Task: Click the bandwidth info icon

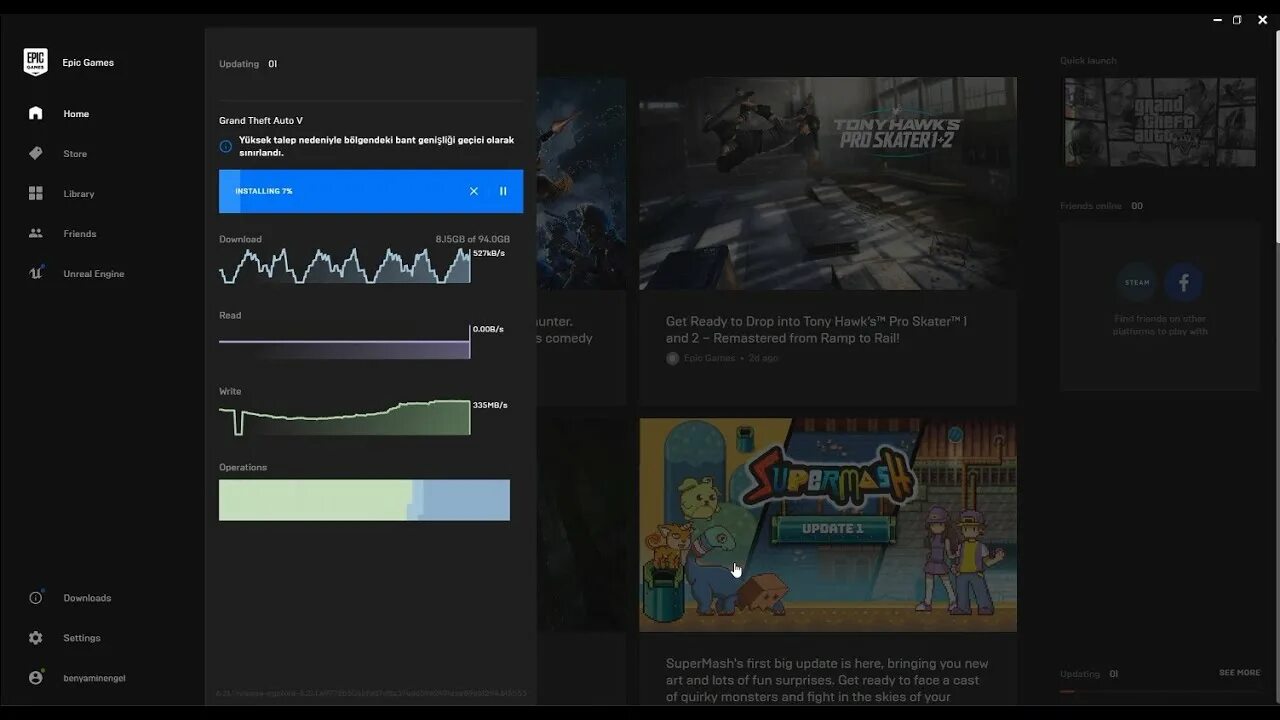Action: [x=226, y=146]
